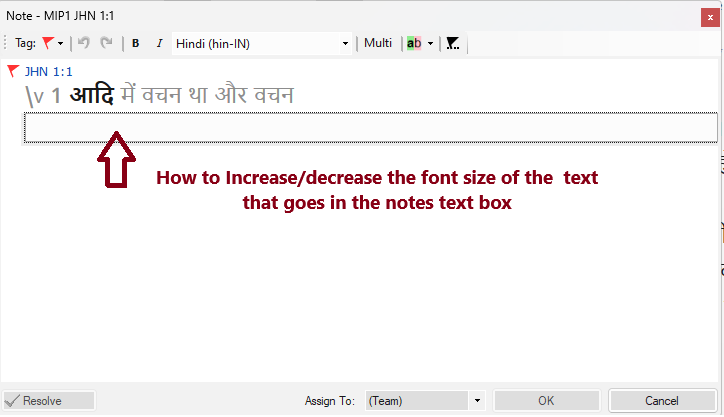The height and width of the screenshot is (417, 724).
Task: Open the Tag flag dropdown arrow
Action: pyautogui.click(x=60, y=43)
